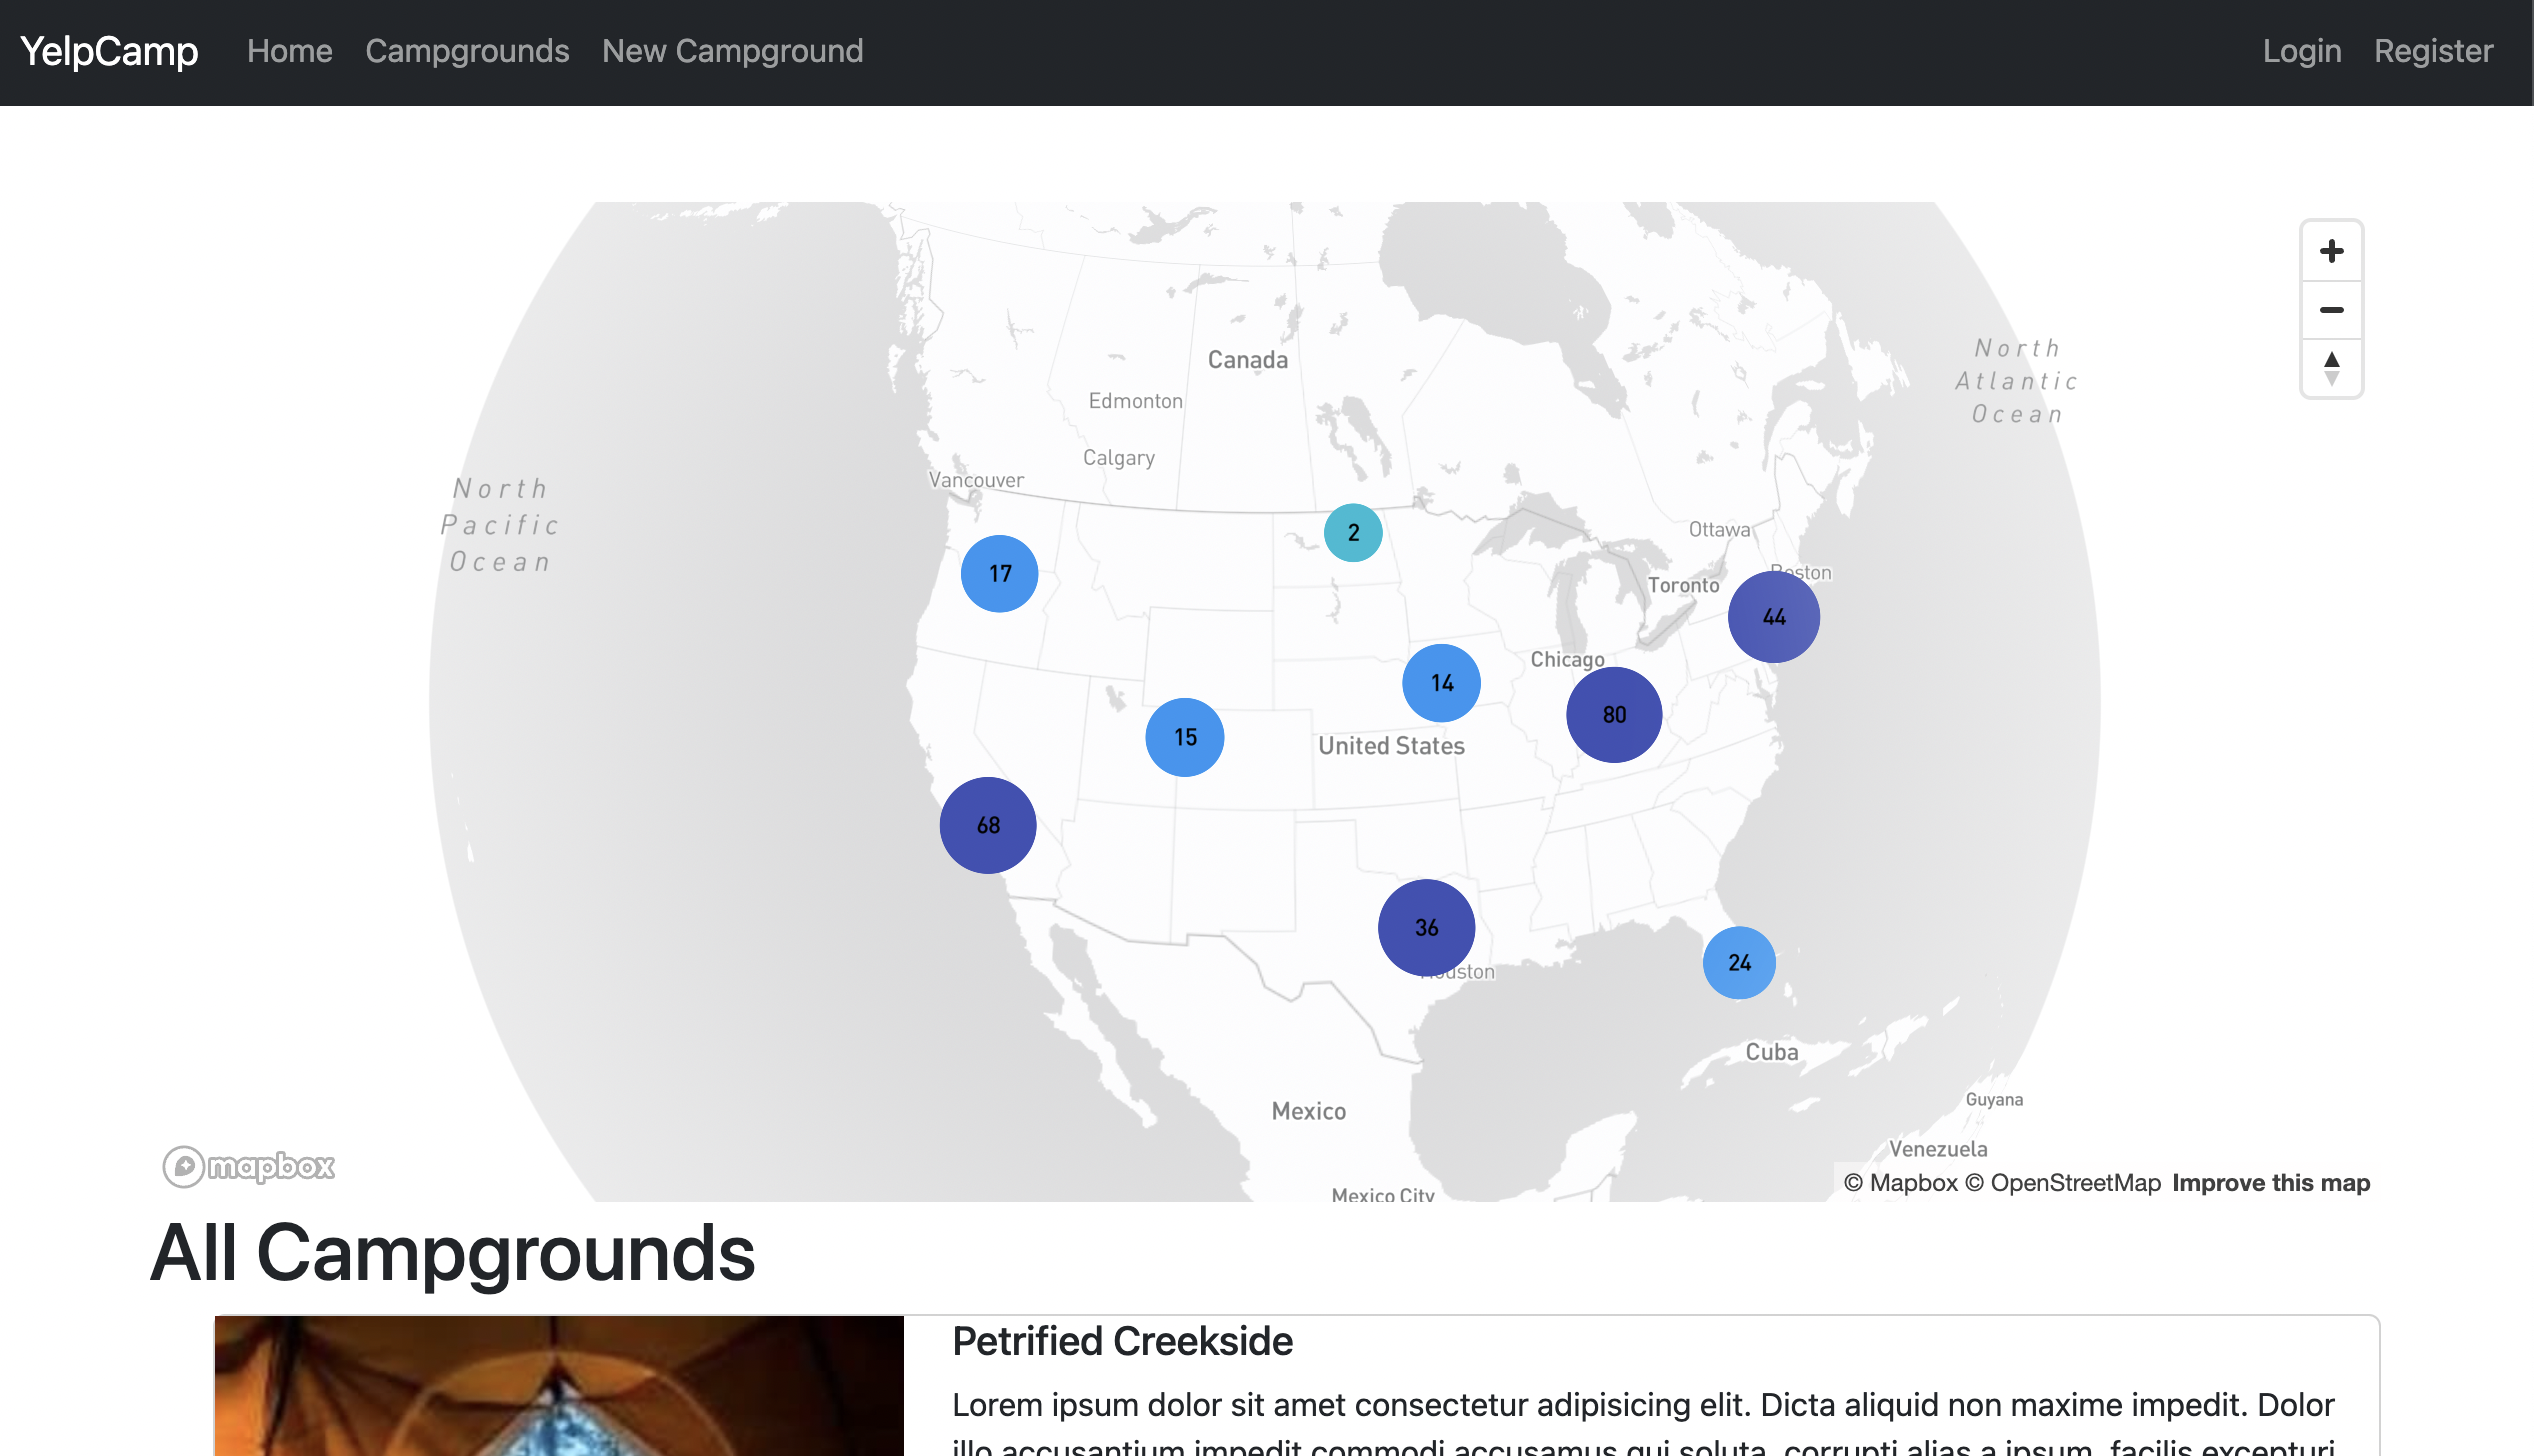Screen dimensions: 2534x1456
Task: Zoom in with the map plus button
Action: click(2331, 251)
